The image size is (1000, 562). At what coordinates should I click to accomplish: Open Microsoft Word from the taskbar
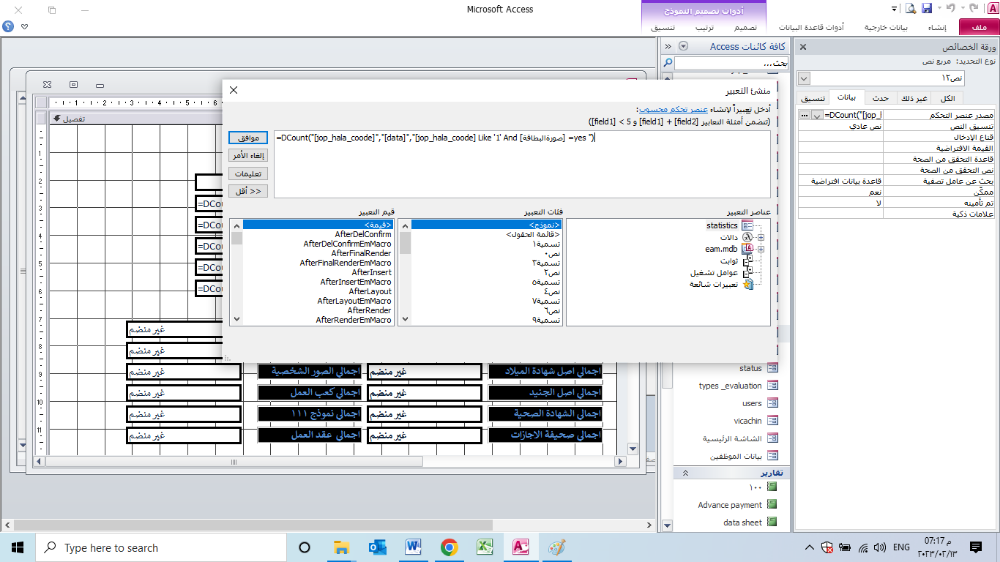coord(413,547)
